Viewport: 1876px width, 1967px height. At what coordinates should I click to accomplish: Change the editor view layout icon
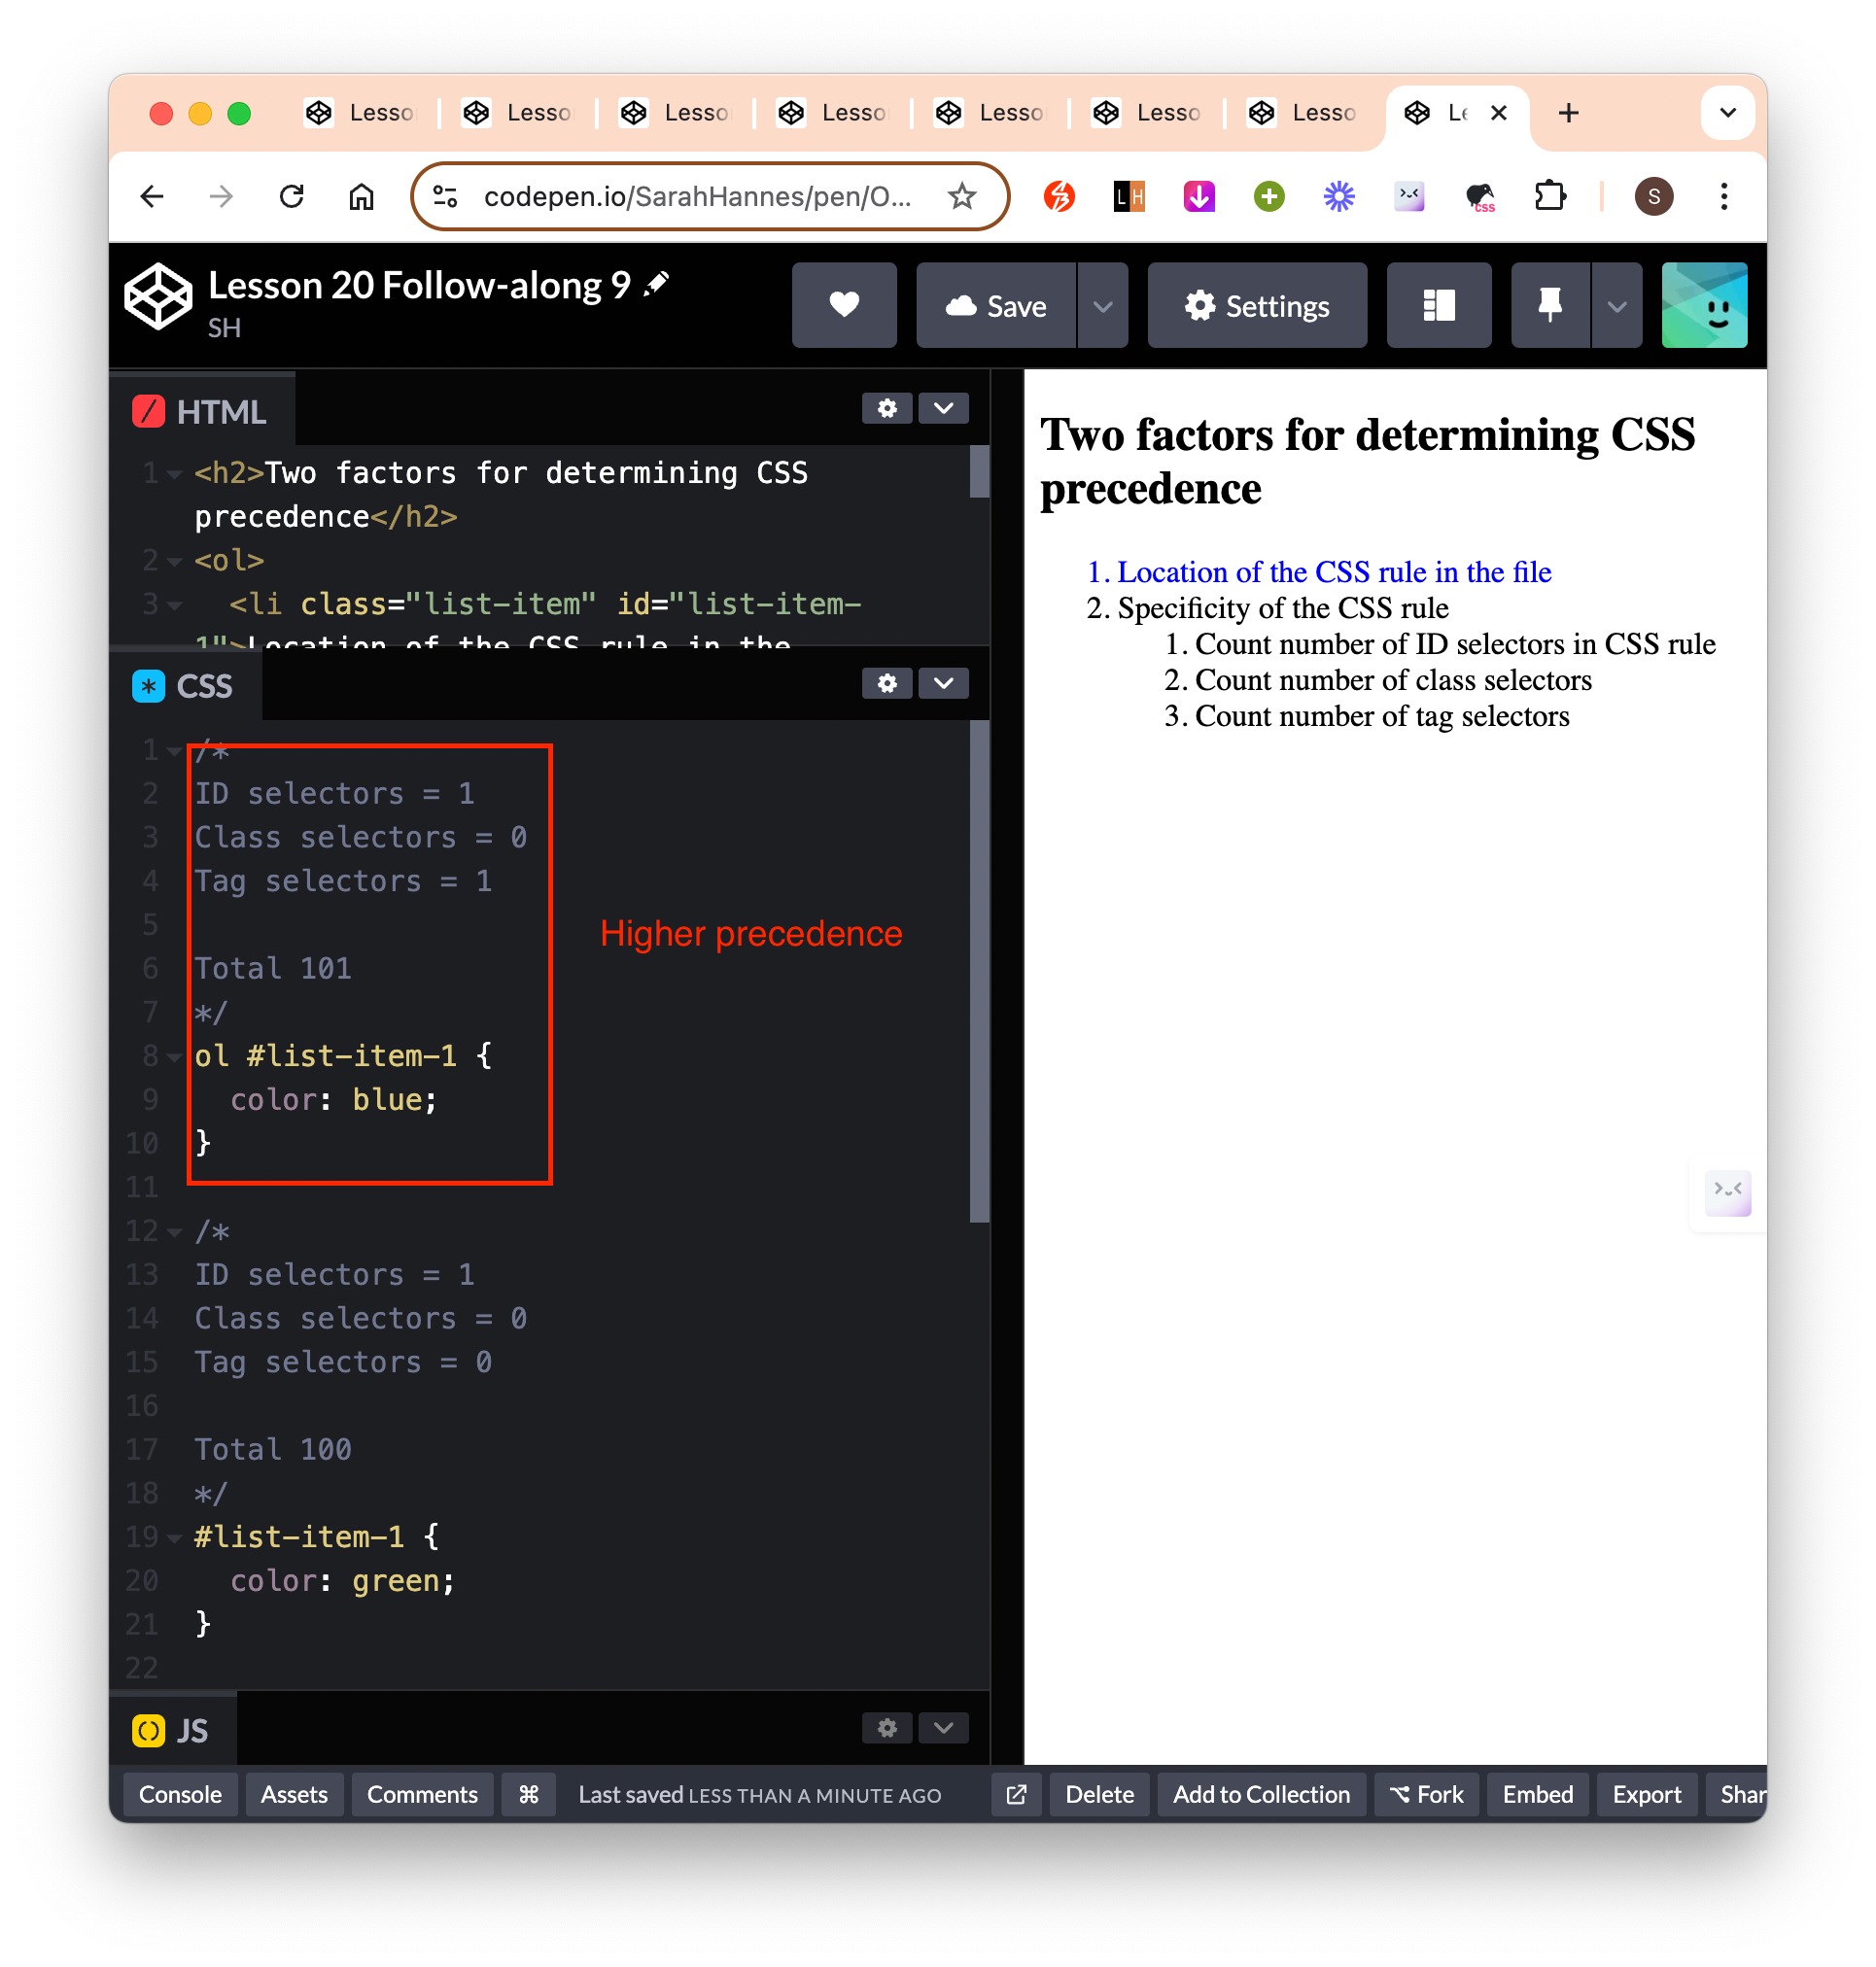1439,305
